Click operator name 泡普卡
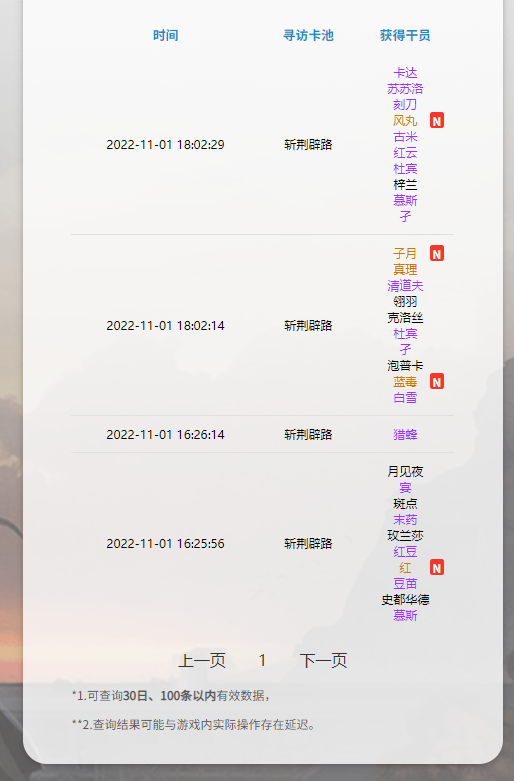 (x=405, y=366)
